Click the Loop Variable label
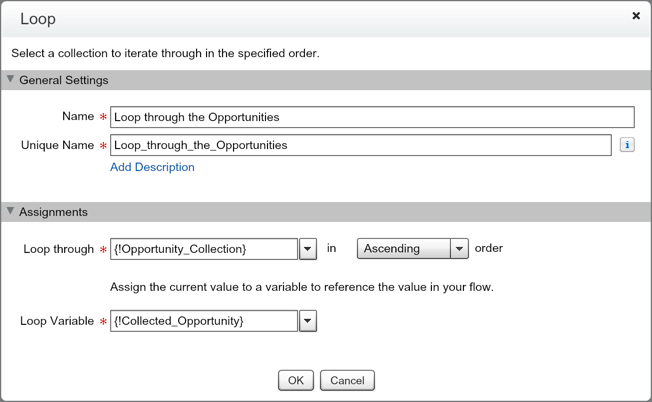Image resolution: width=652 pixels, height=402 pixels. coord(57,321)
